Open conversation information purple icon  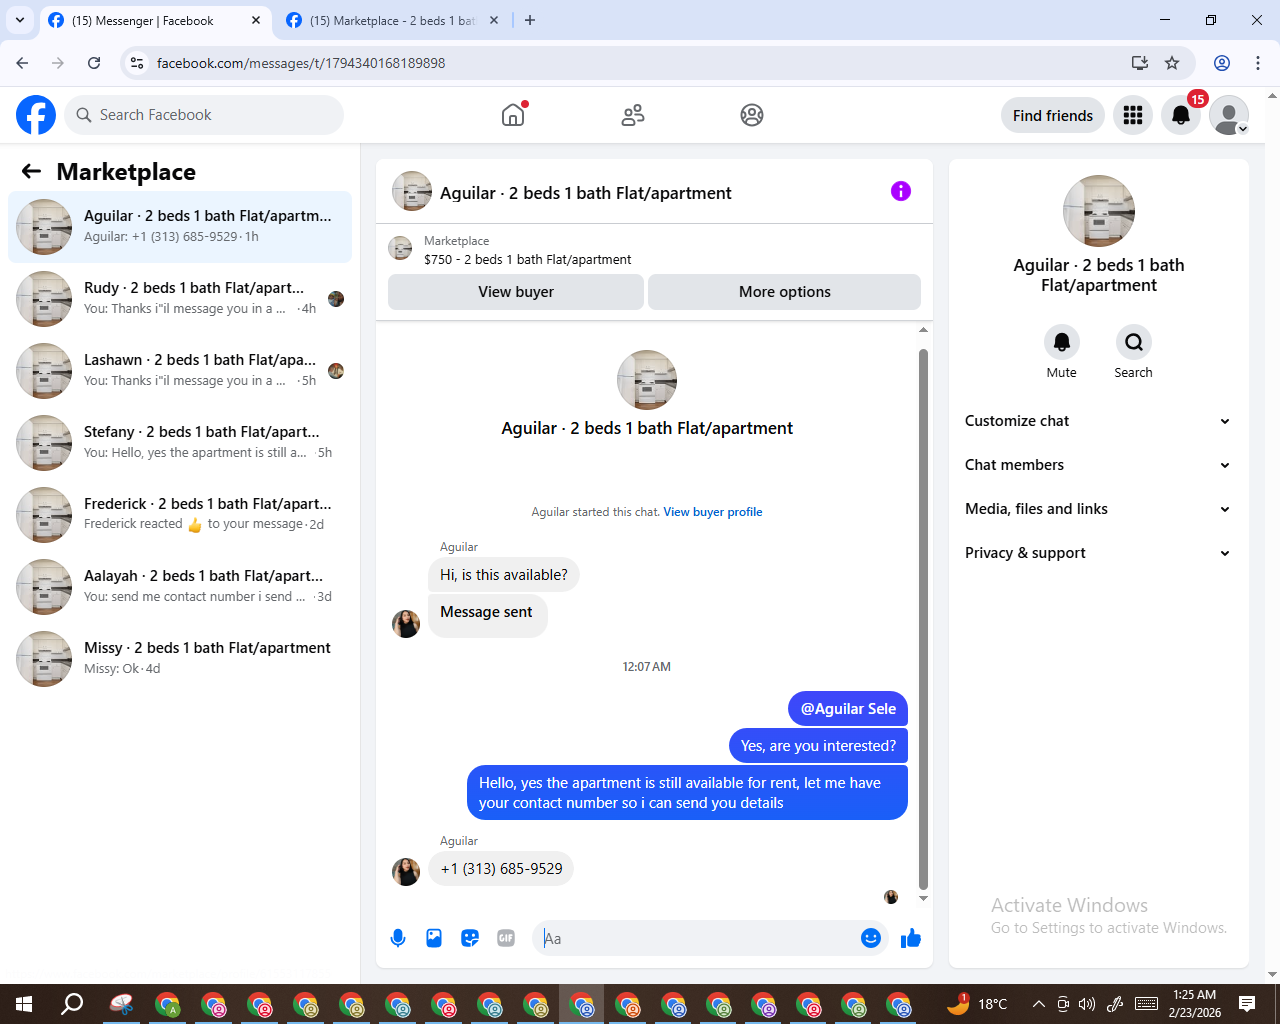901,191
